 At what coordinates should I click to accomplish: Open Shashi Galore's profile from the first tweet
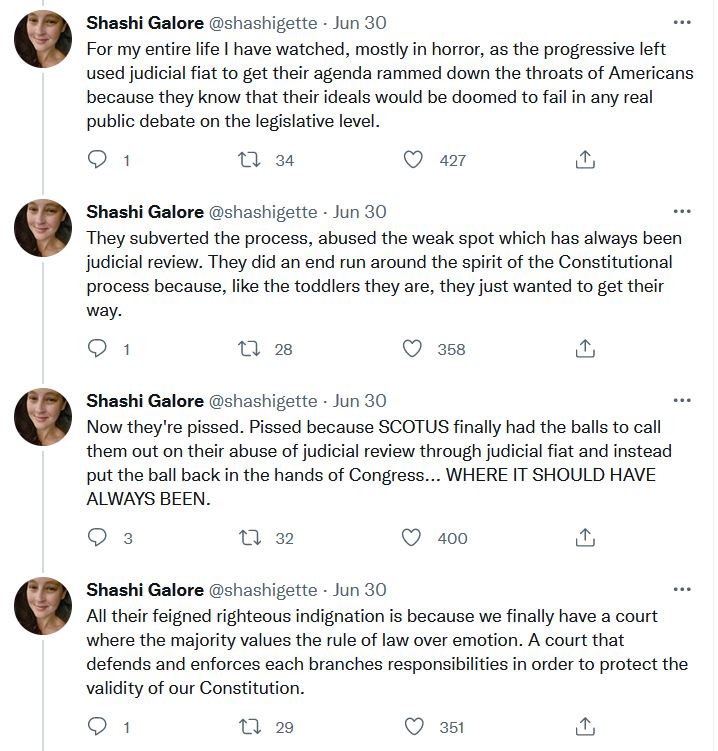coord(145,23)
